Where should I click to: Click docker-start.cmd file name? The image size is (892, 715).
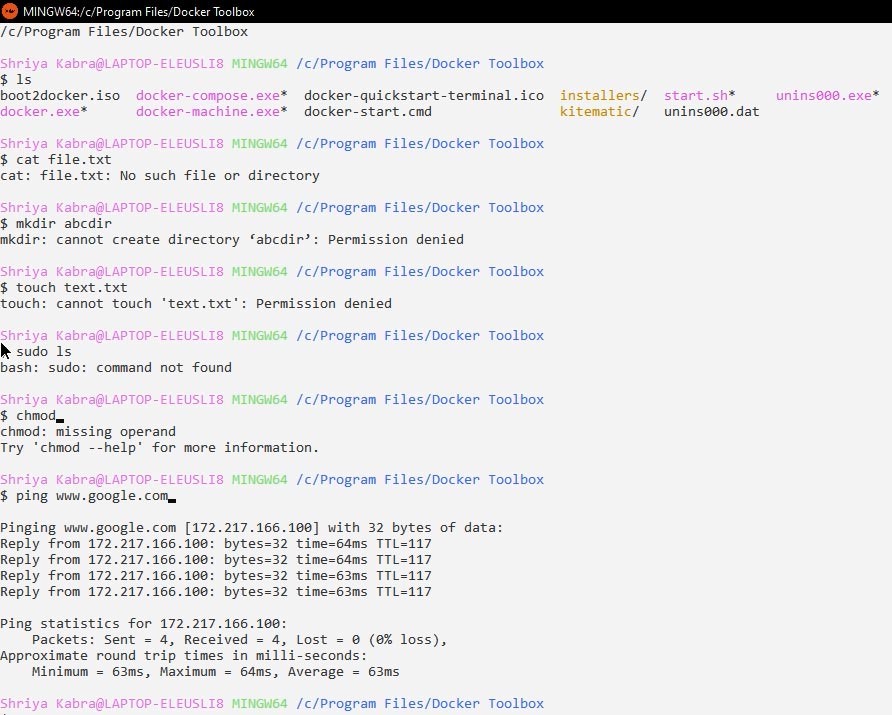367,111
